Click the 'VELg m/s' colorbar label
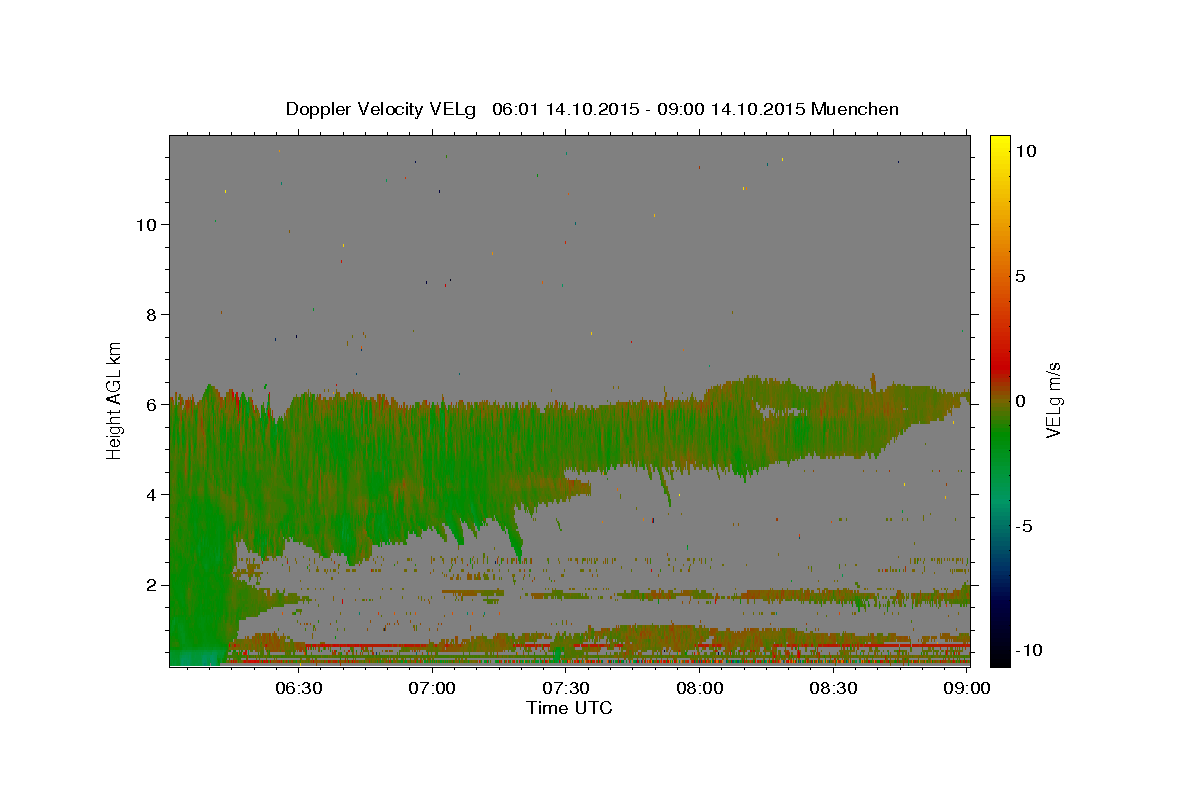Screen dimensions: 1200x800 point(1053,400)
